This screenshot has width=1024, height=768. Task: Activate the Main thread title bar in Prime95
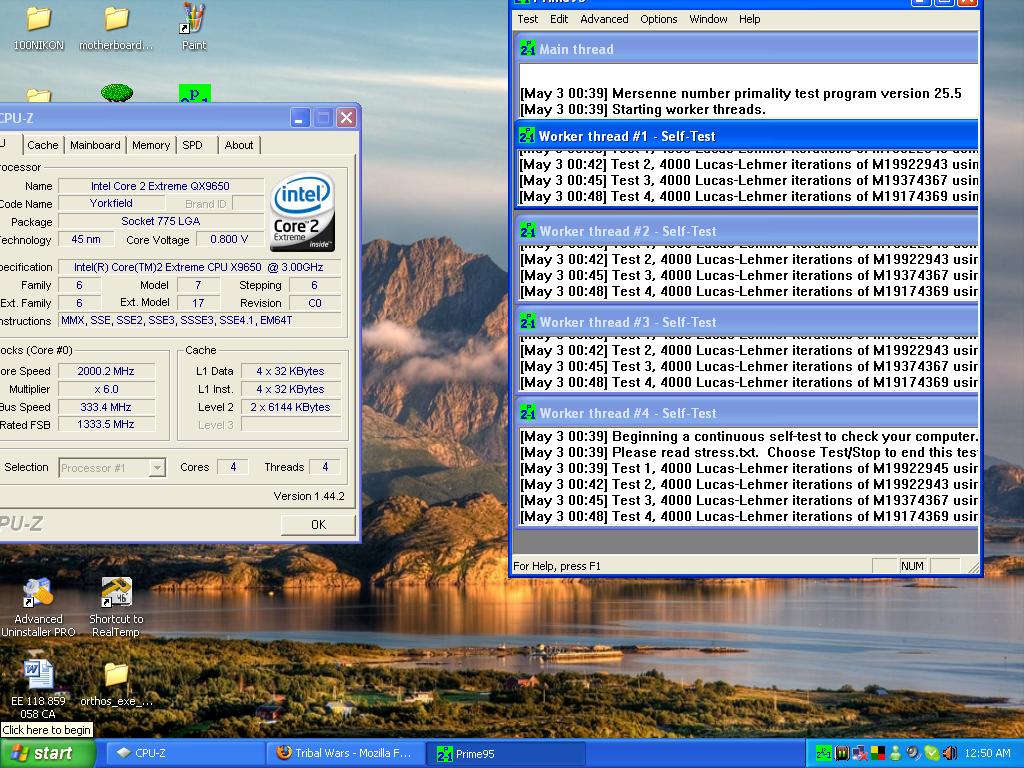(746, 48)
